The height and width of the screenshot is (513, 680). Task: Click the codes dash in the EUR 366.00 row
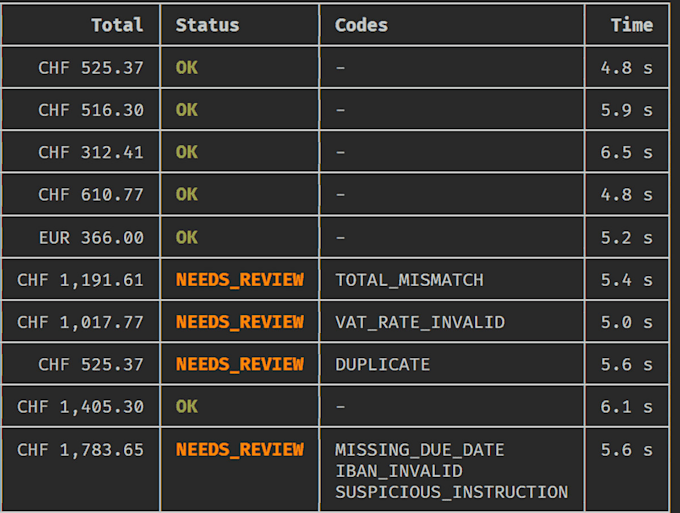340,238
